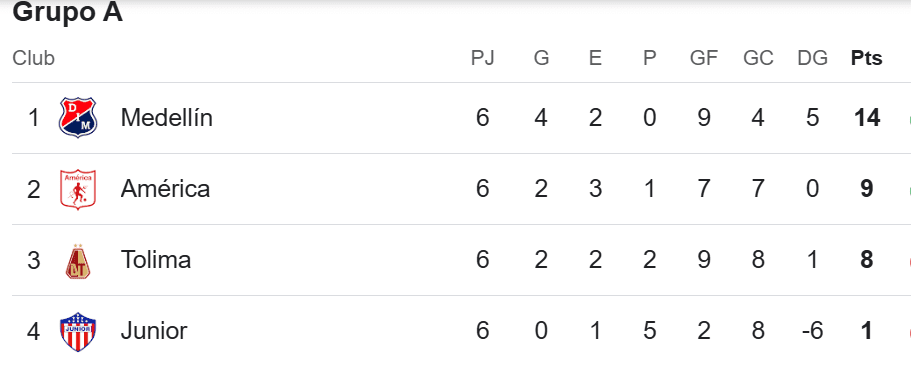The image size is (911, 383).
Task: Click Junior's -6 goal difference value
Action: [x=812, y=331]
